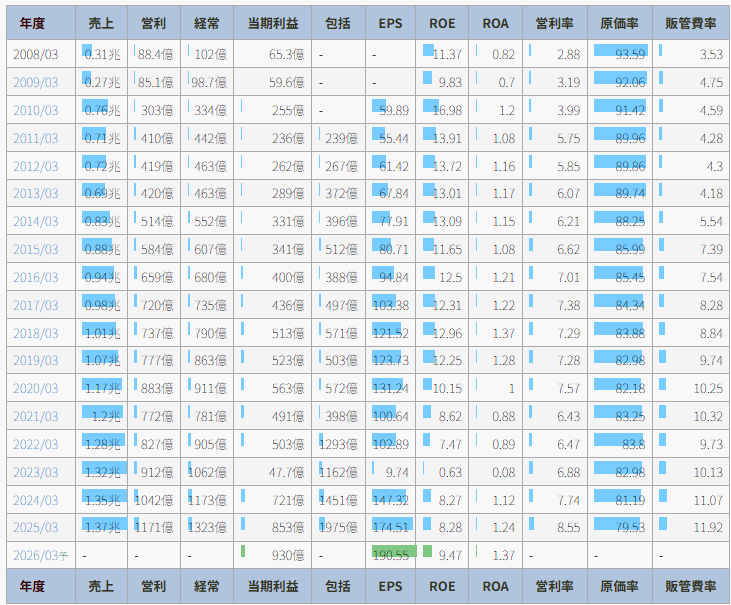Click the 1.37兆 sales cell

click(101, 526)
